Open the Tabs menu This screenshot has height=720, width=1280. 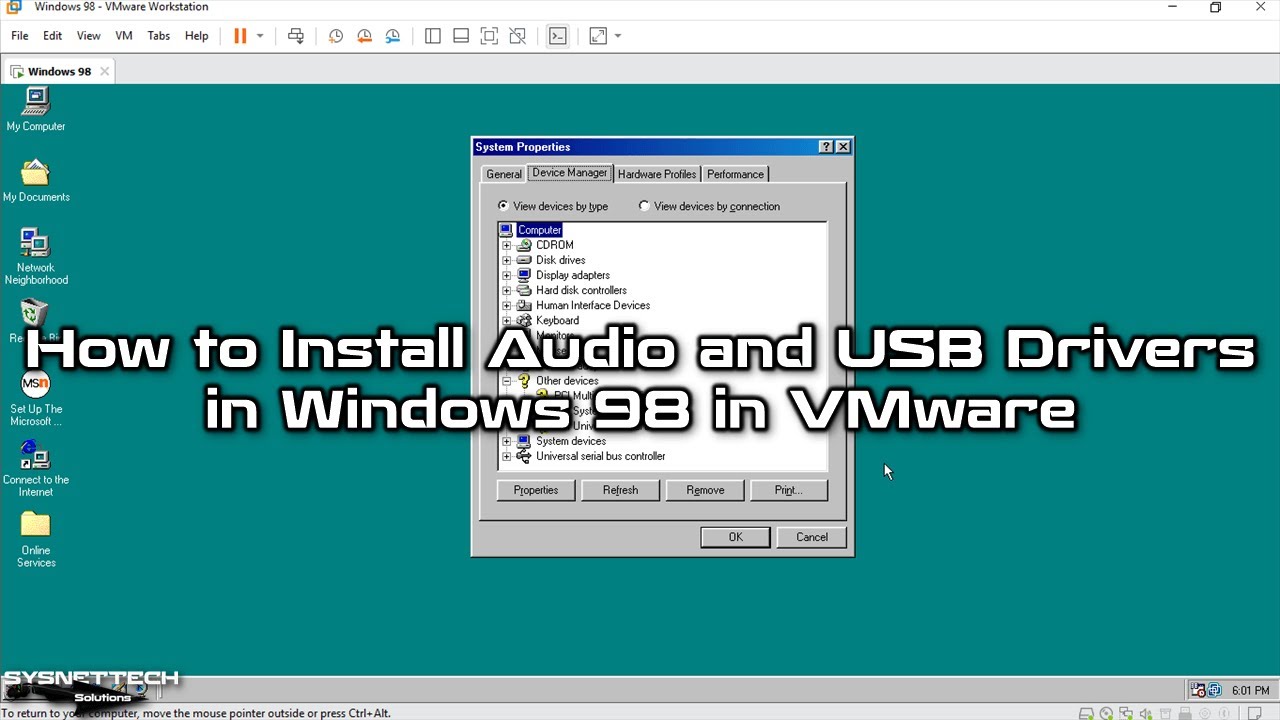(x=159, y=36)
